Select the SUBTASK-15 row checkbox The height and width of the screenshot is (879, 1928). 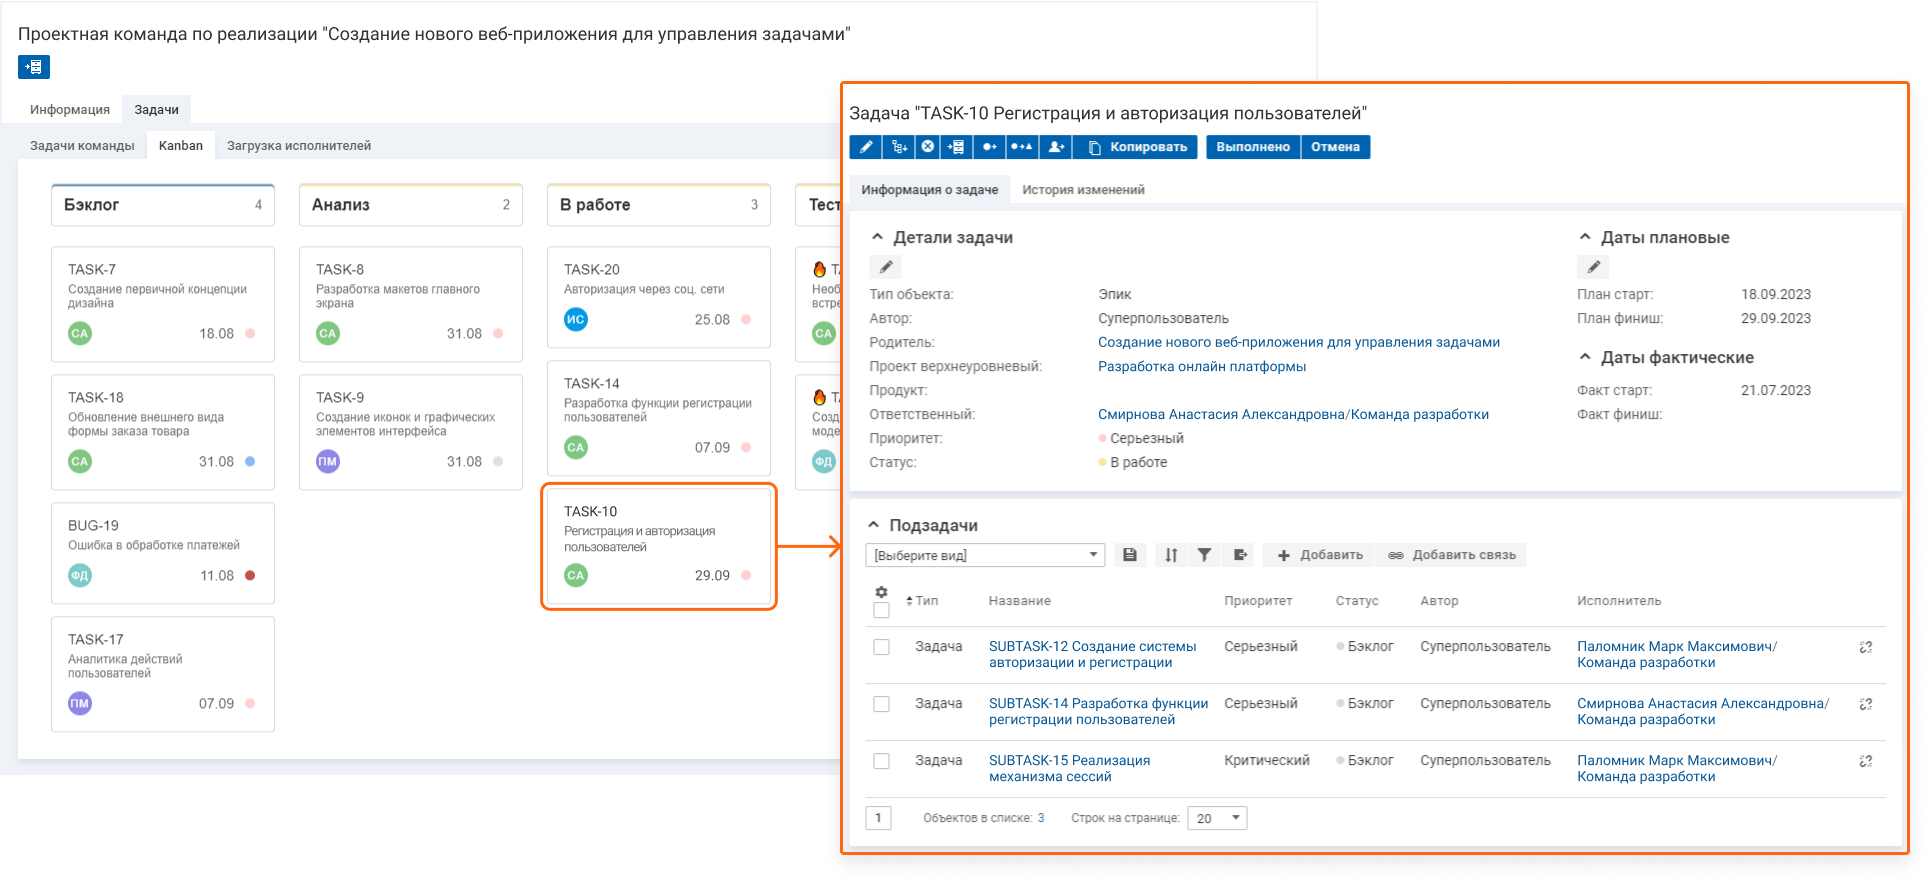(881, 761)
